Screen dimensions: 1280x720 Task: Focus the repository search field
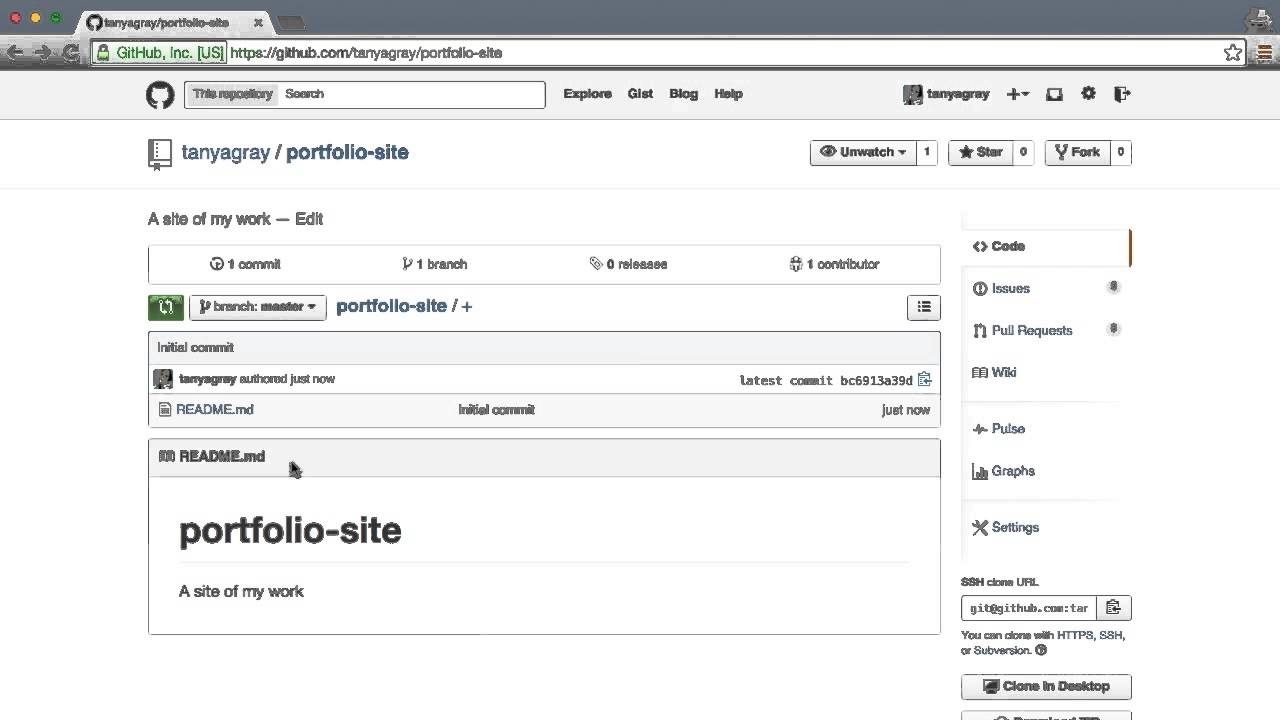click(x=412, y=94)
